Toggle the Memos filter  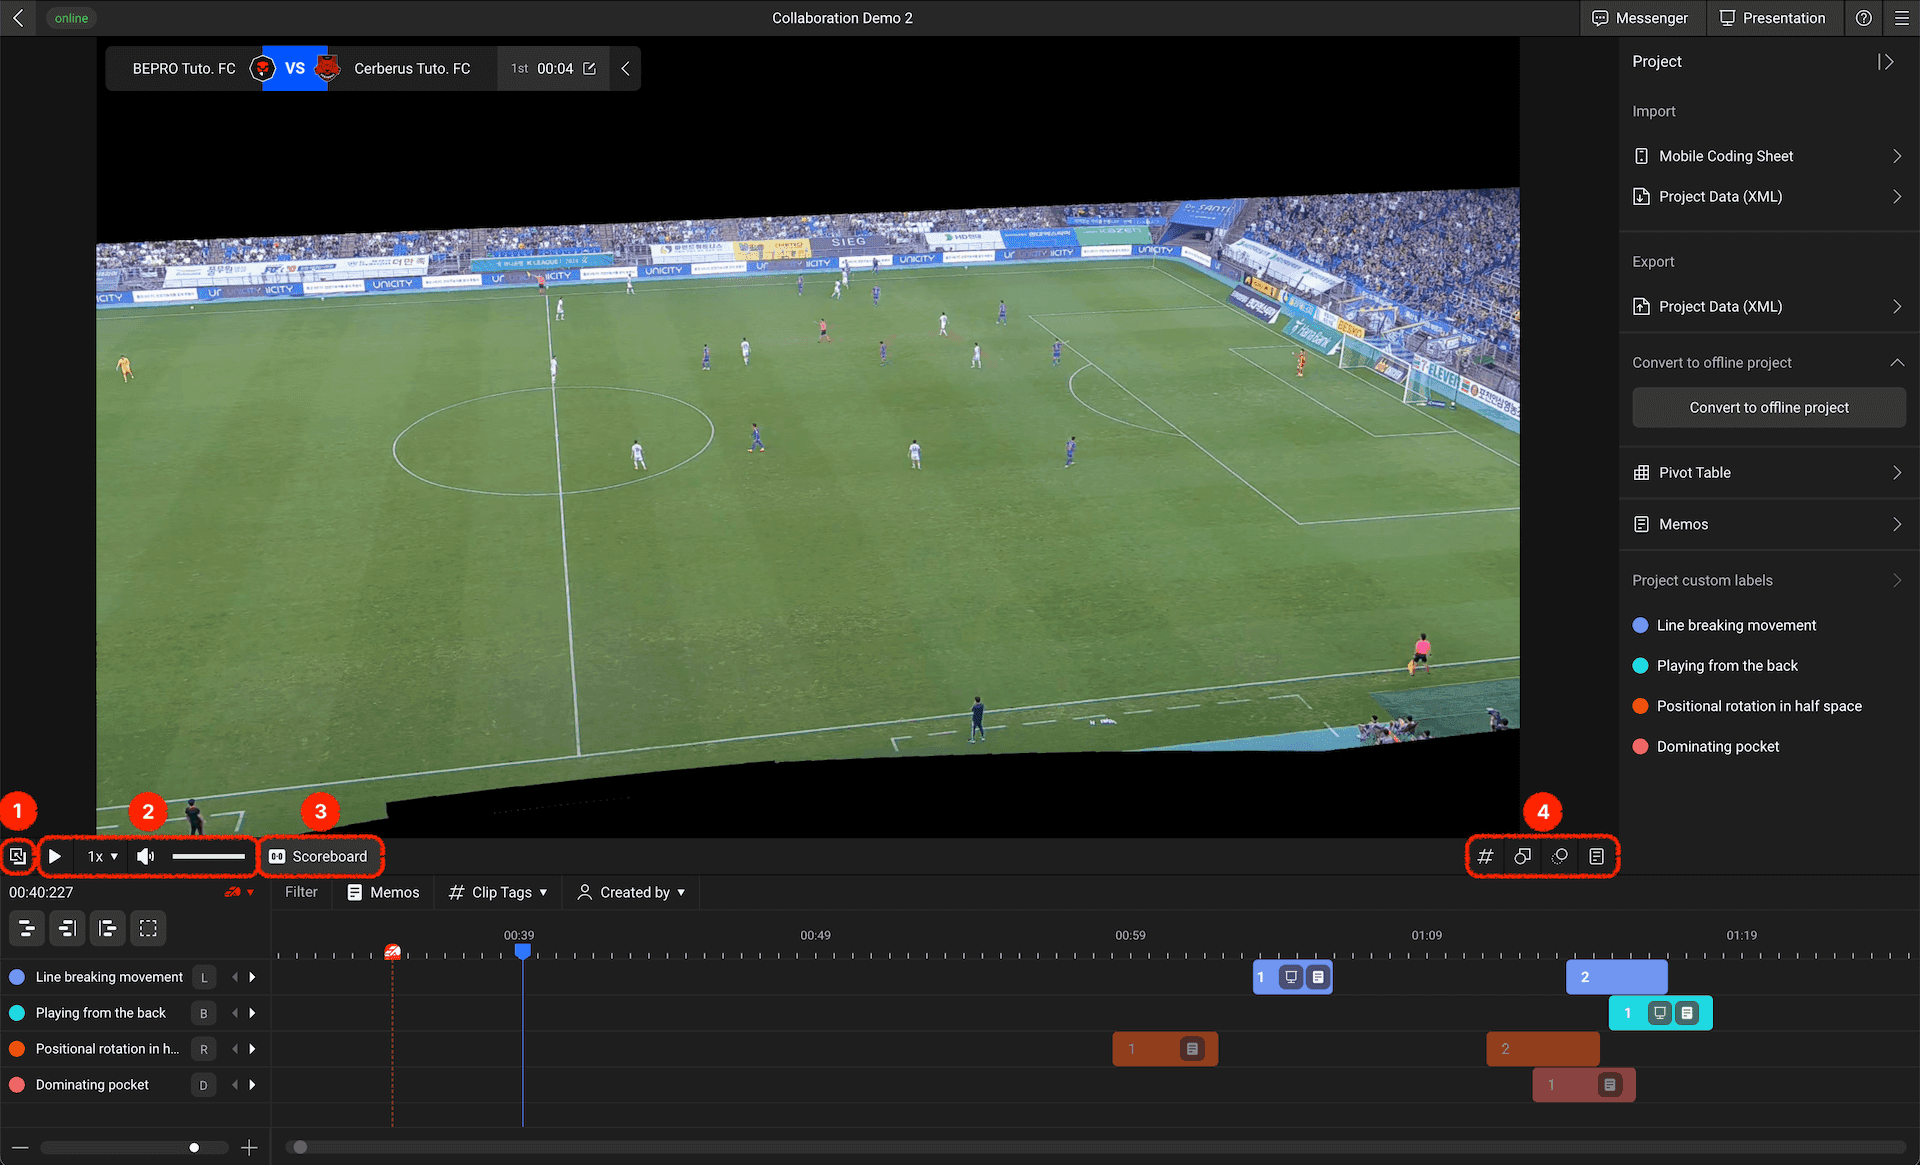383,893
